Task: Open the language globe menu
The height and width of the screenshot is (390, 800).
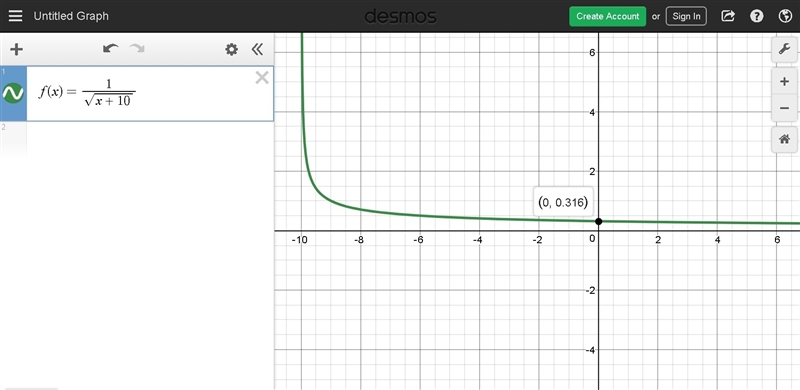Action: tap(785, 16)
